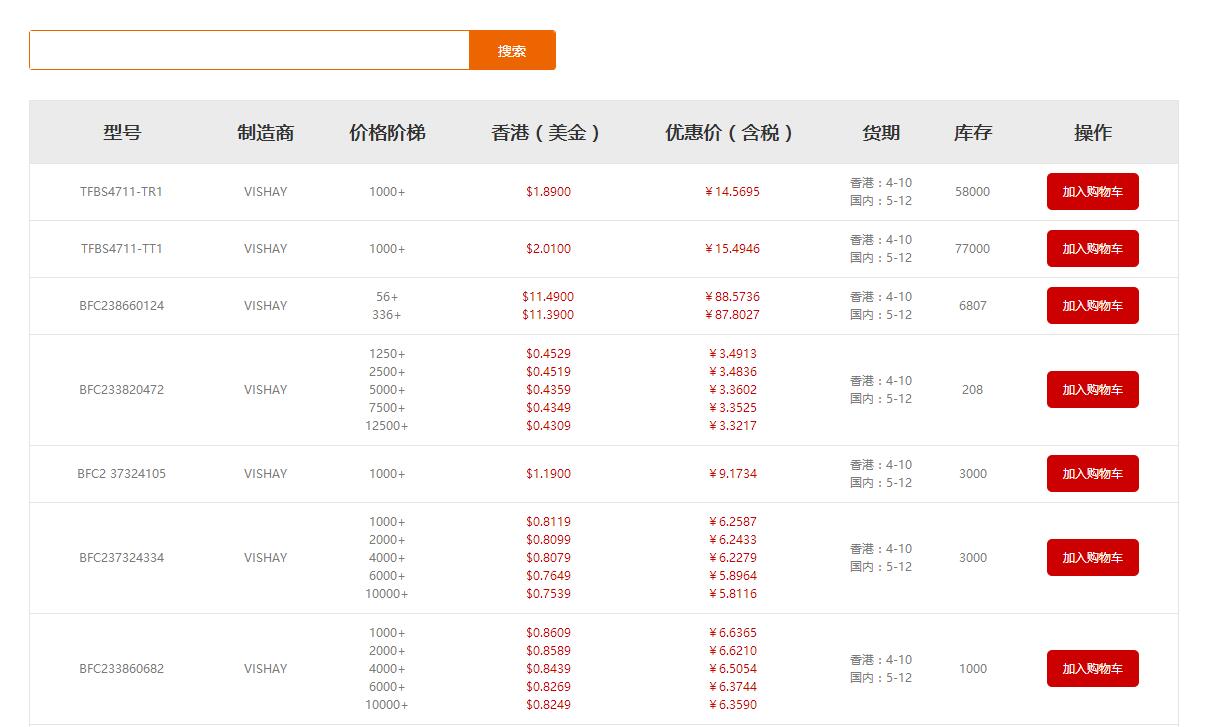Add BFC233860682 to the shopping cart
Viewport: 1208px width, 727px height.
tap(1092, 668)
